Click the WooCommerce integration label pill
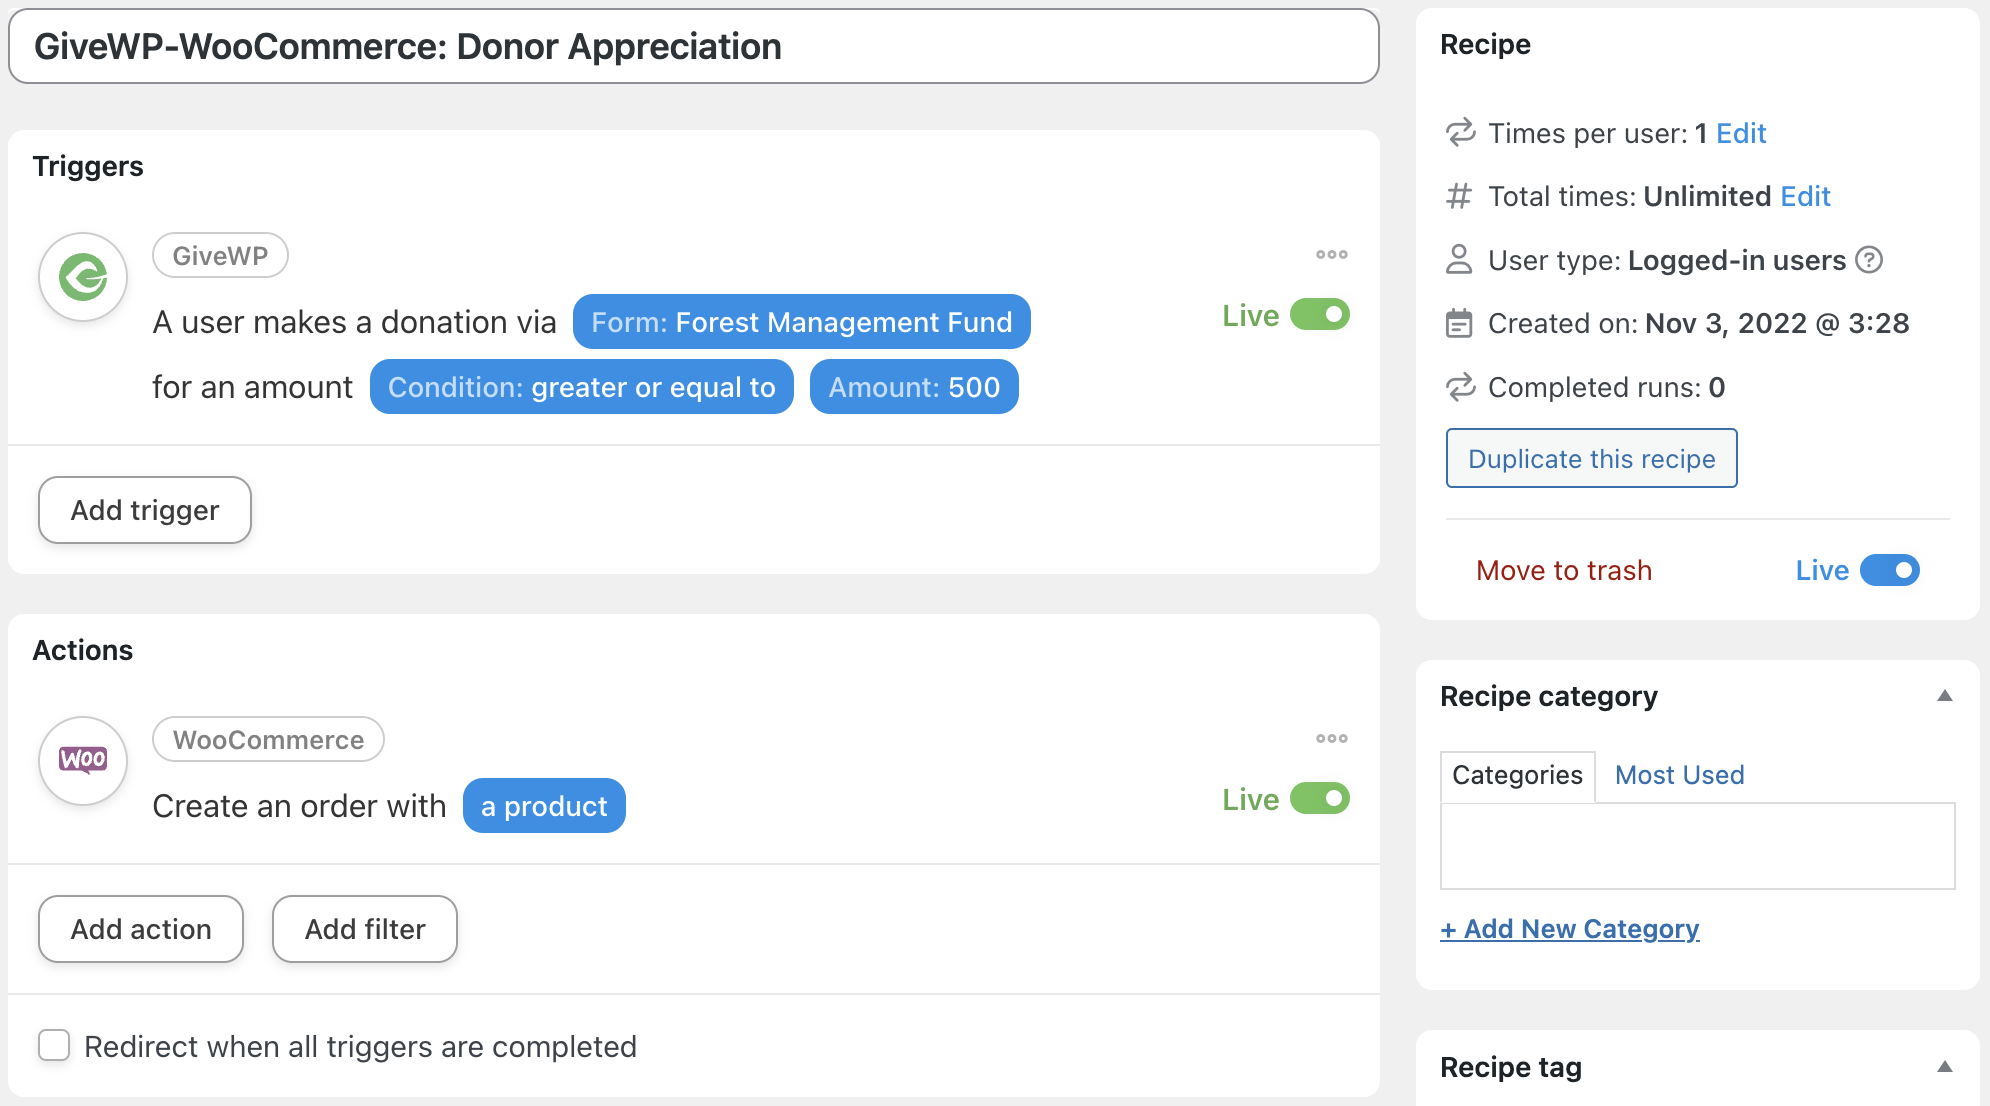Image resolution: width=1990 pixels, height=1106 pixels. [268, 740]
